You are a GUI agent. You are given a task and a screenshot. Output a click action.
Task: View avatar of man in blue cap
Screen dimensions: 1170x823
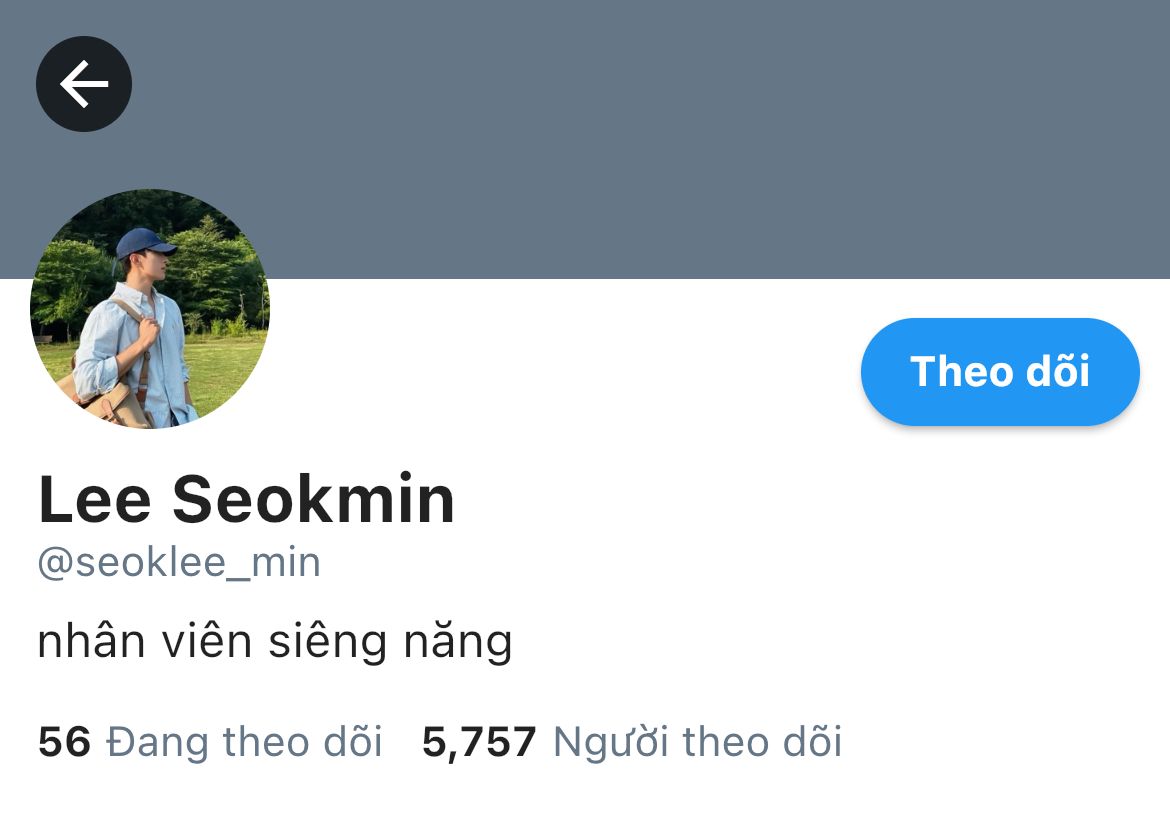coord(149,308)
